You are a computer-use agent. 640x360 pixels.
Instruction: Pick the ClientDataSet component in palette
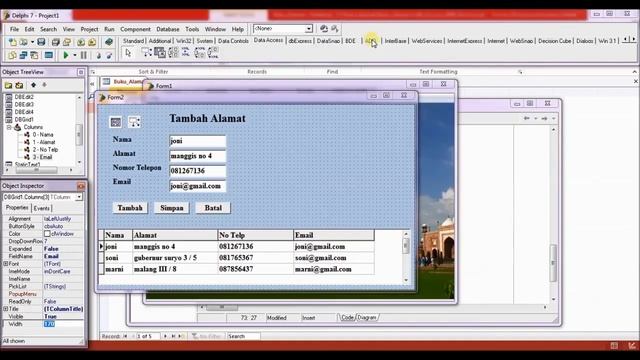(x=160, y=53)
